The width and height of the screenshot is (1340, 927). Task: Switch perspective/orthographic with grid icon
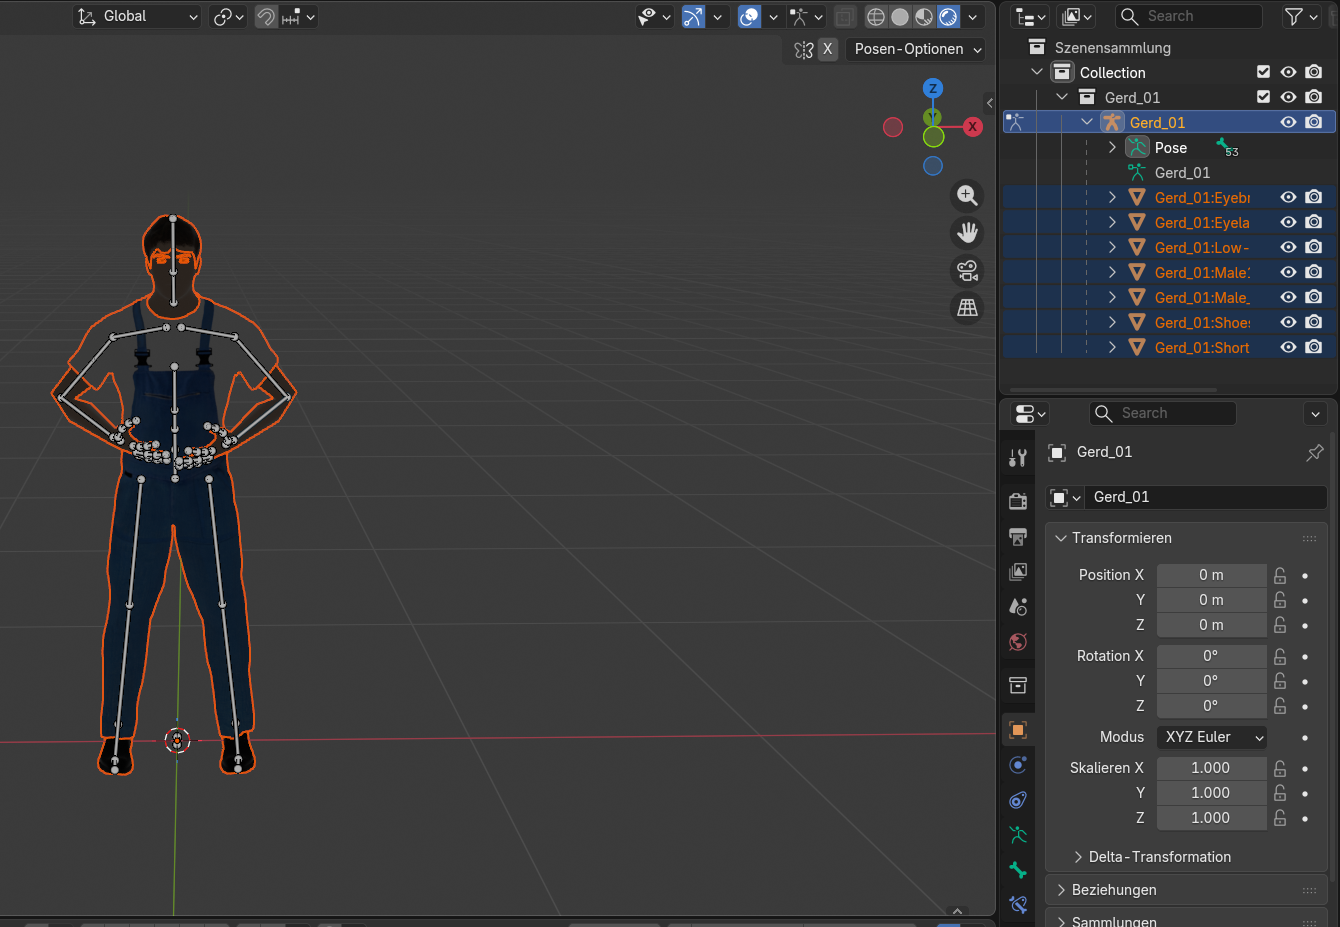tap(967, 308)
